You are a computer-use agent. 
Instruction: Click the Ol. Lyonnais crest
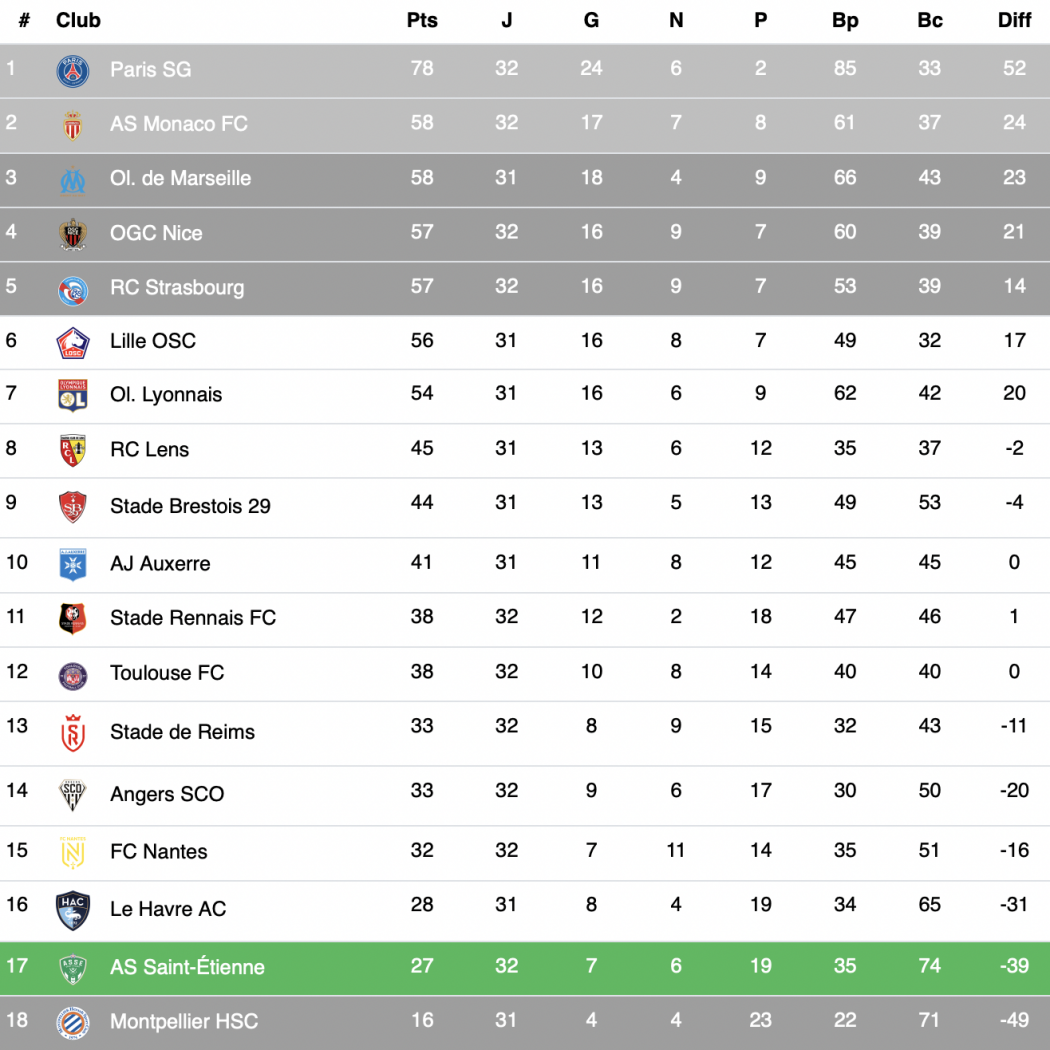click(72, 395)
